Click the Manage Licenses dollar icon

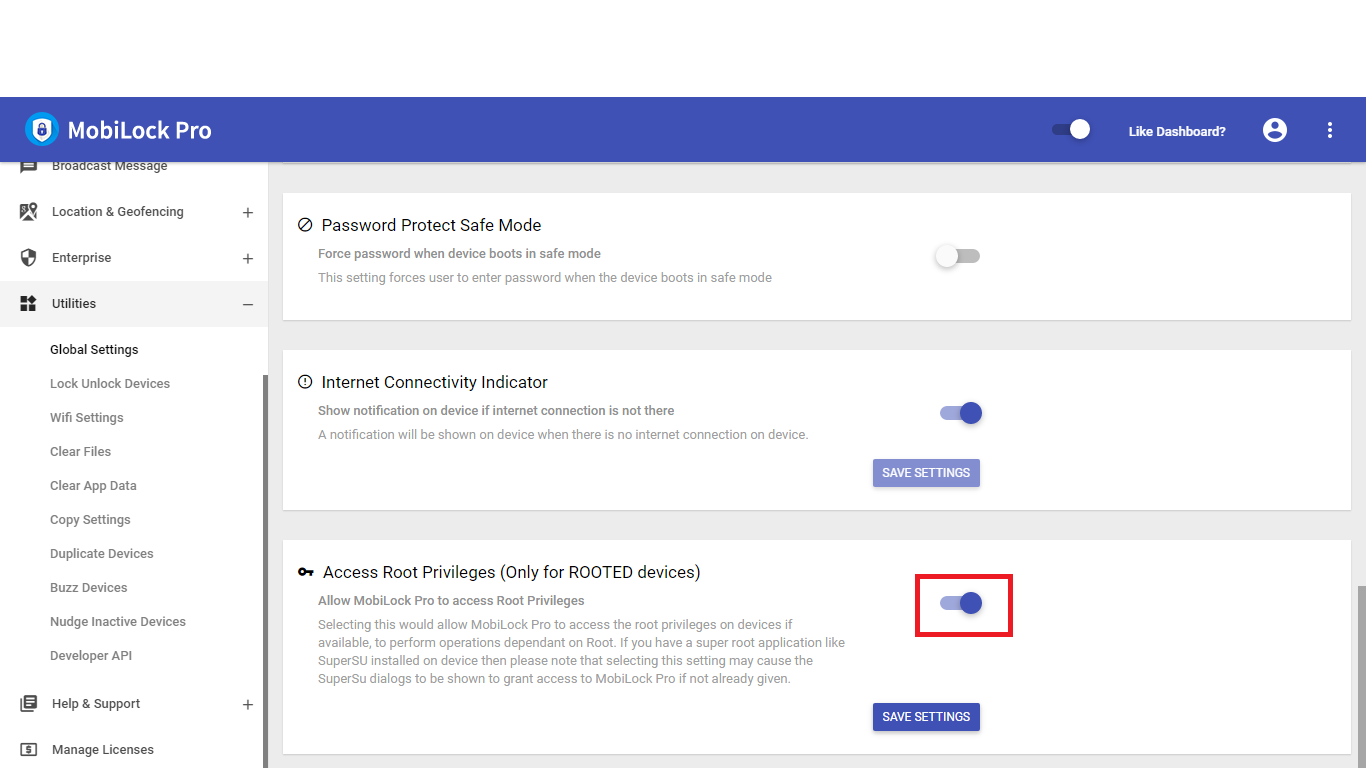click(x=29, y=749)
